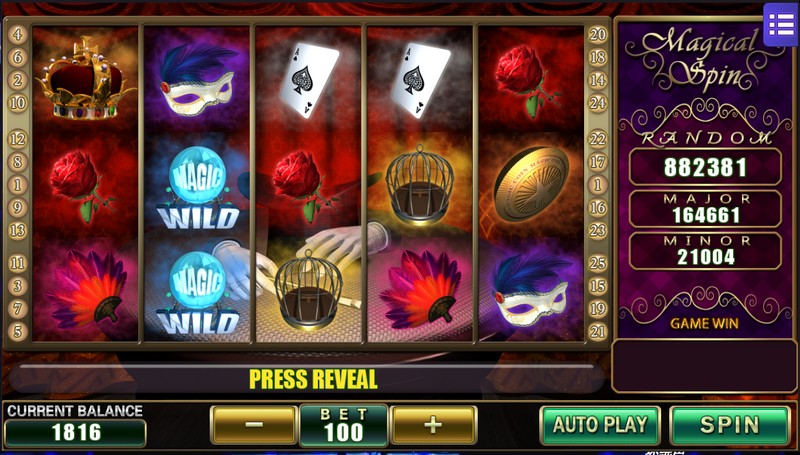800x455 pixels.
Task: Open the hamburger menu icon
Action: [x=781, y=24]
